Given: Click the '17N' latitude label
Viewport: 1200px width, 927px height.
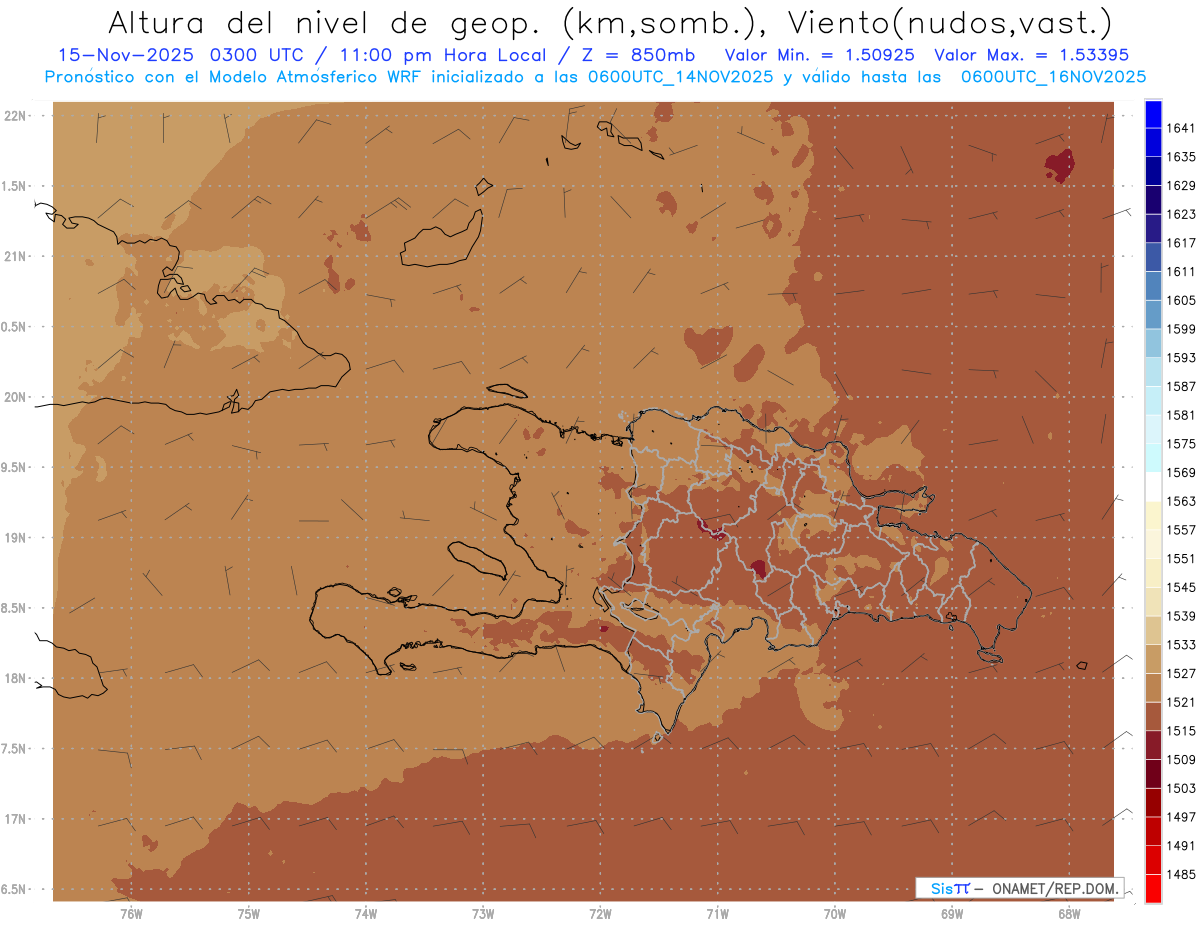Looking at the screenshot, I should coord(16,820).
